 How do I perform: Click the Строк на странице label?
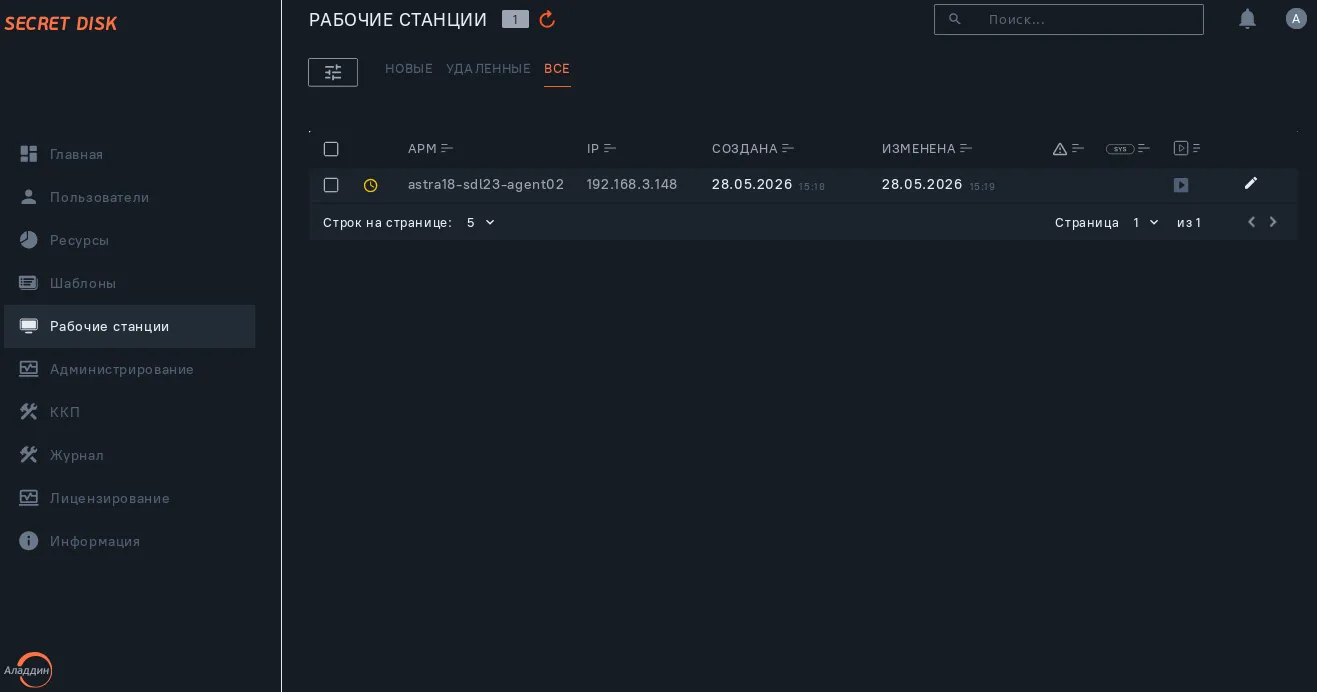tap(387, 222)
